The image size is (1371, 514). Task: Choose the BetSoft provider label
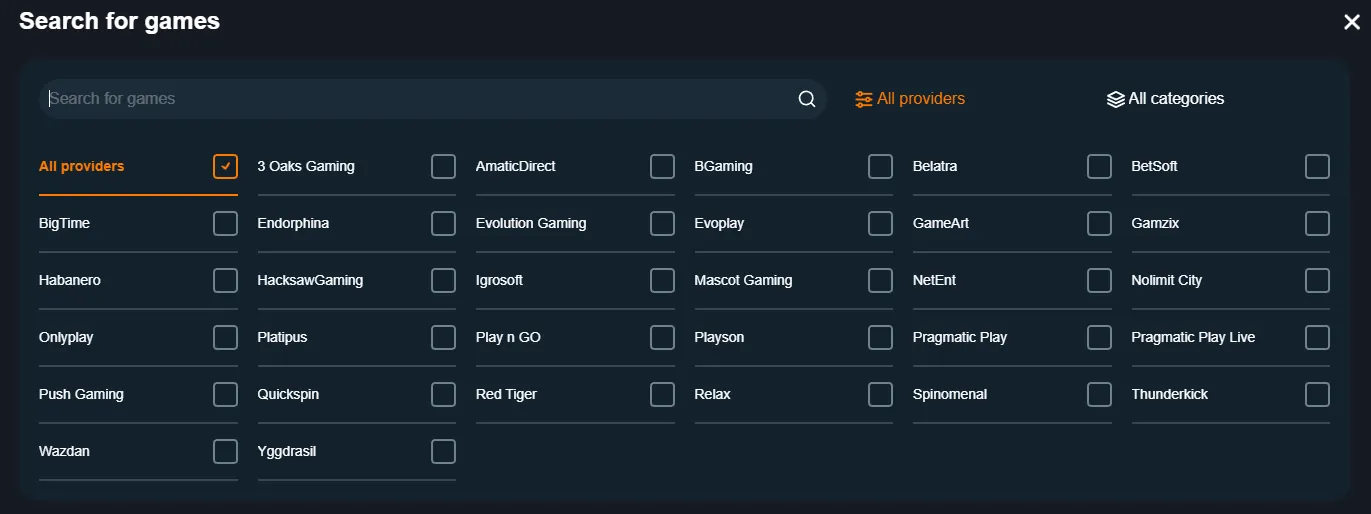pyautogui.click(x=1154, y=166)
